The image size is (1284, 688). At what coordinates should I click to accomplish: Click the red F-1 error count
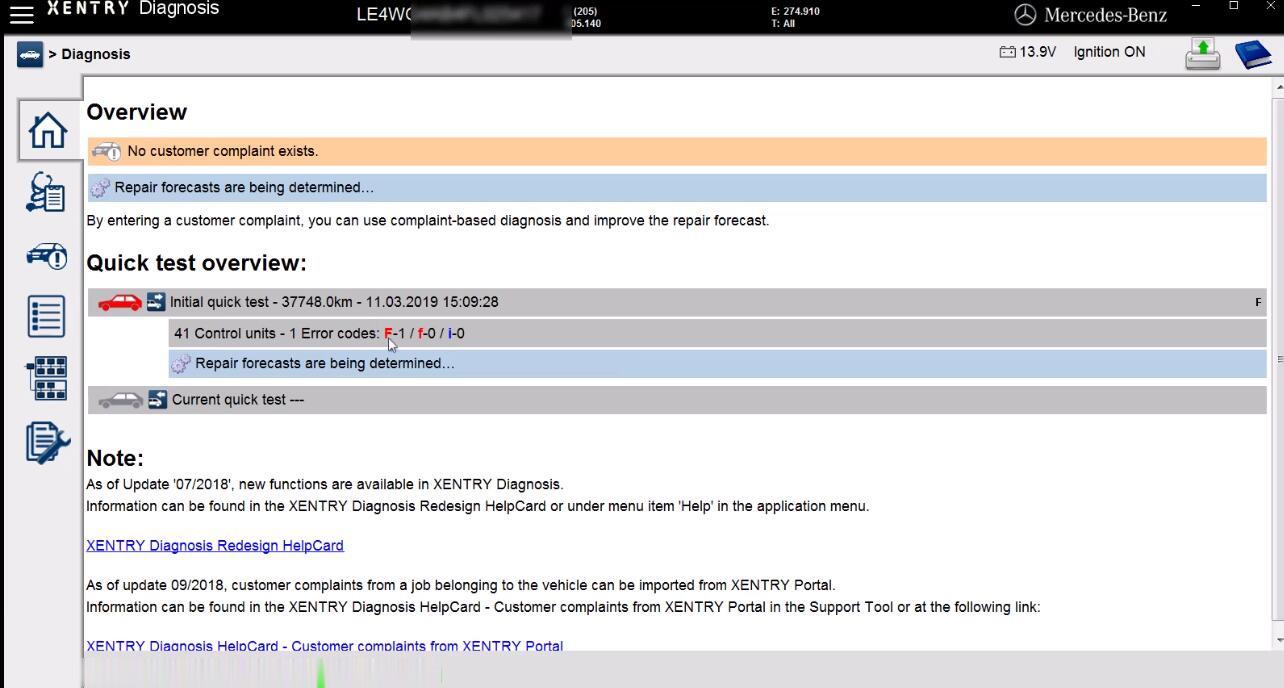(395, 333)
